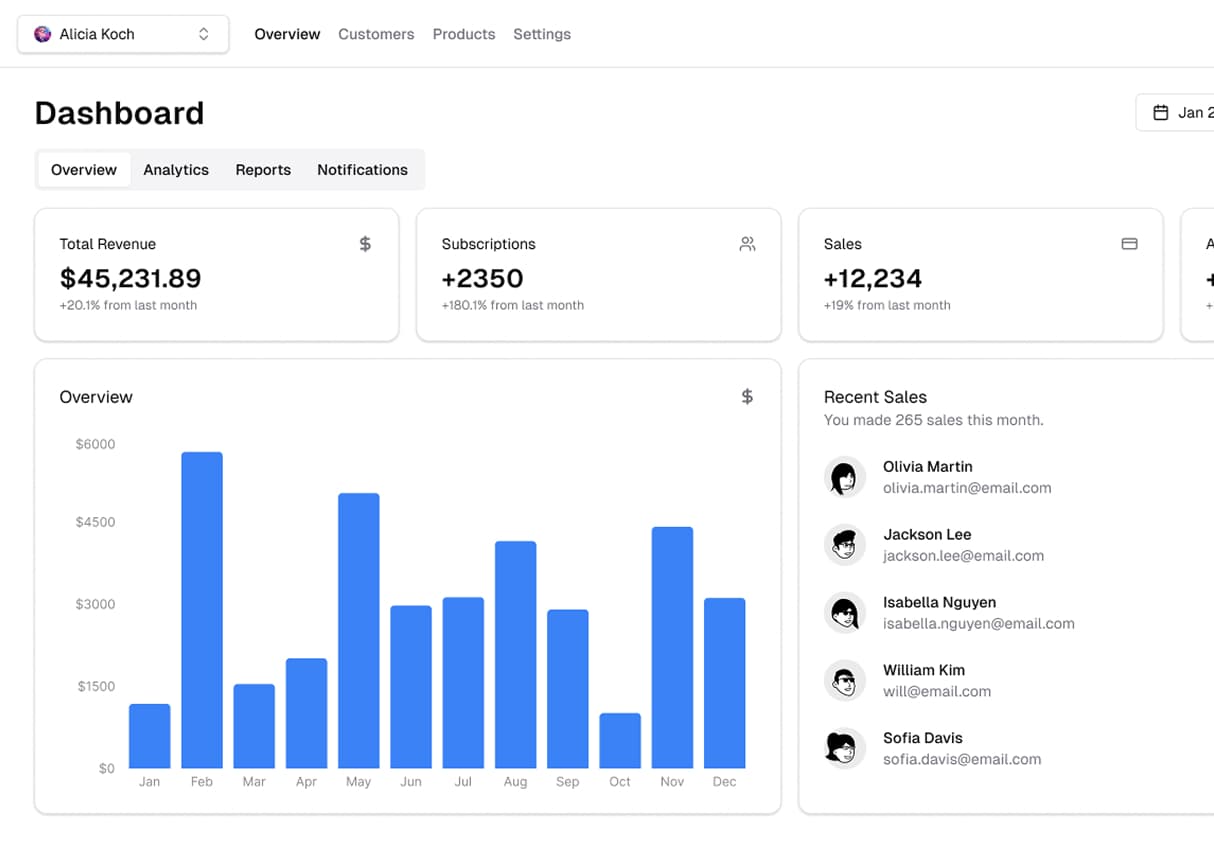Open Settings from the top navigation

(x=542, y=34)
